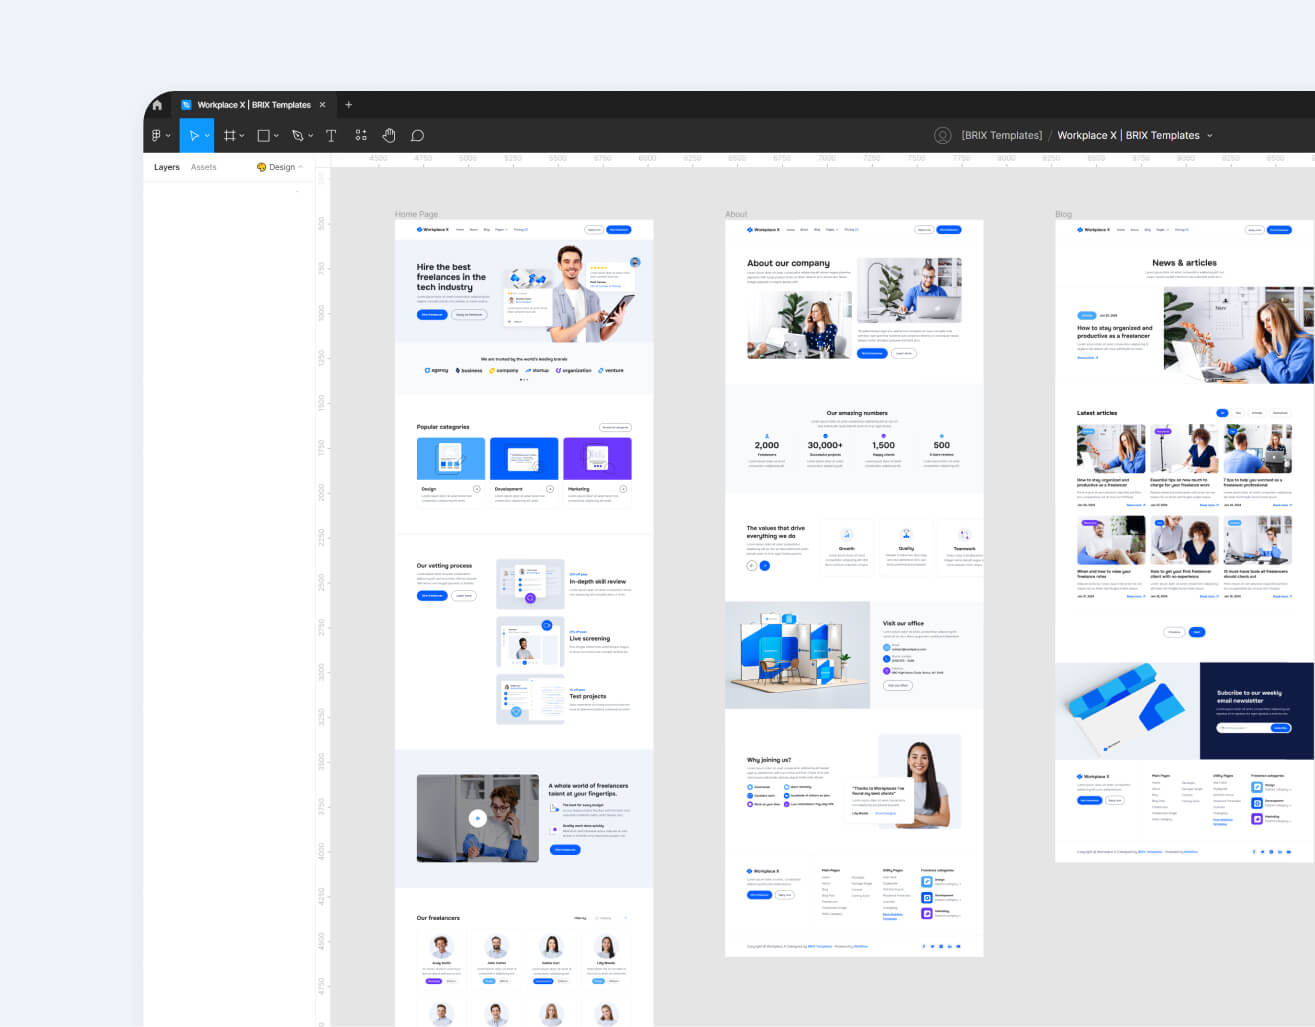
Task: Select Popular categories heading
Action: [443, 427]
